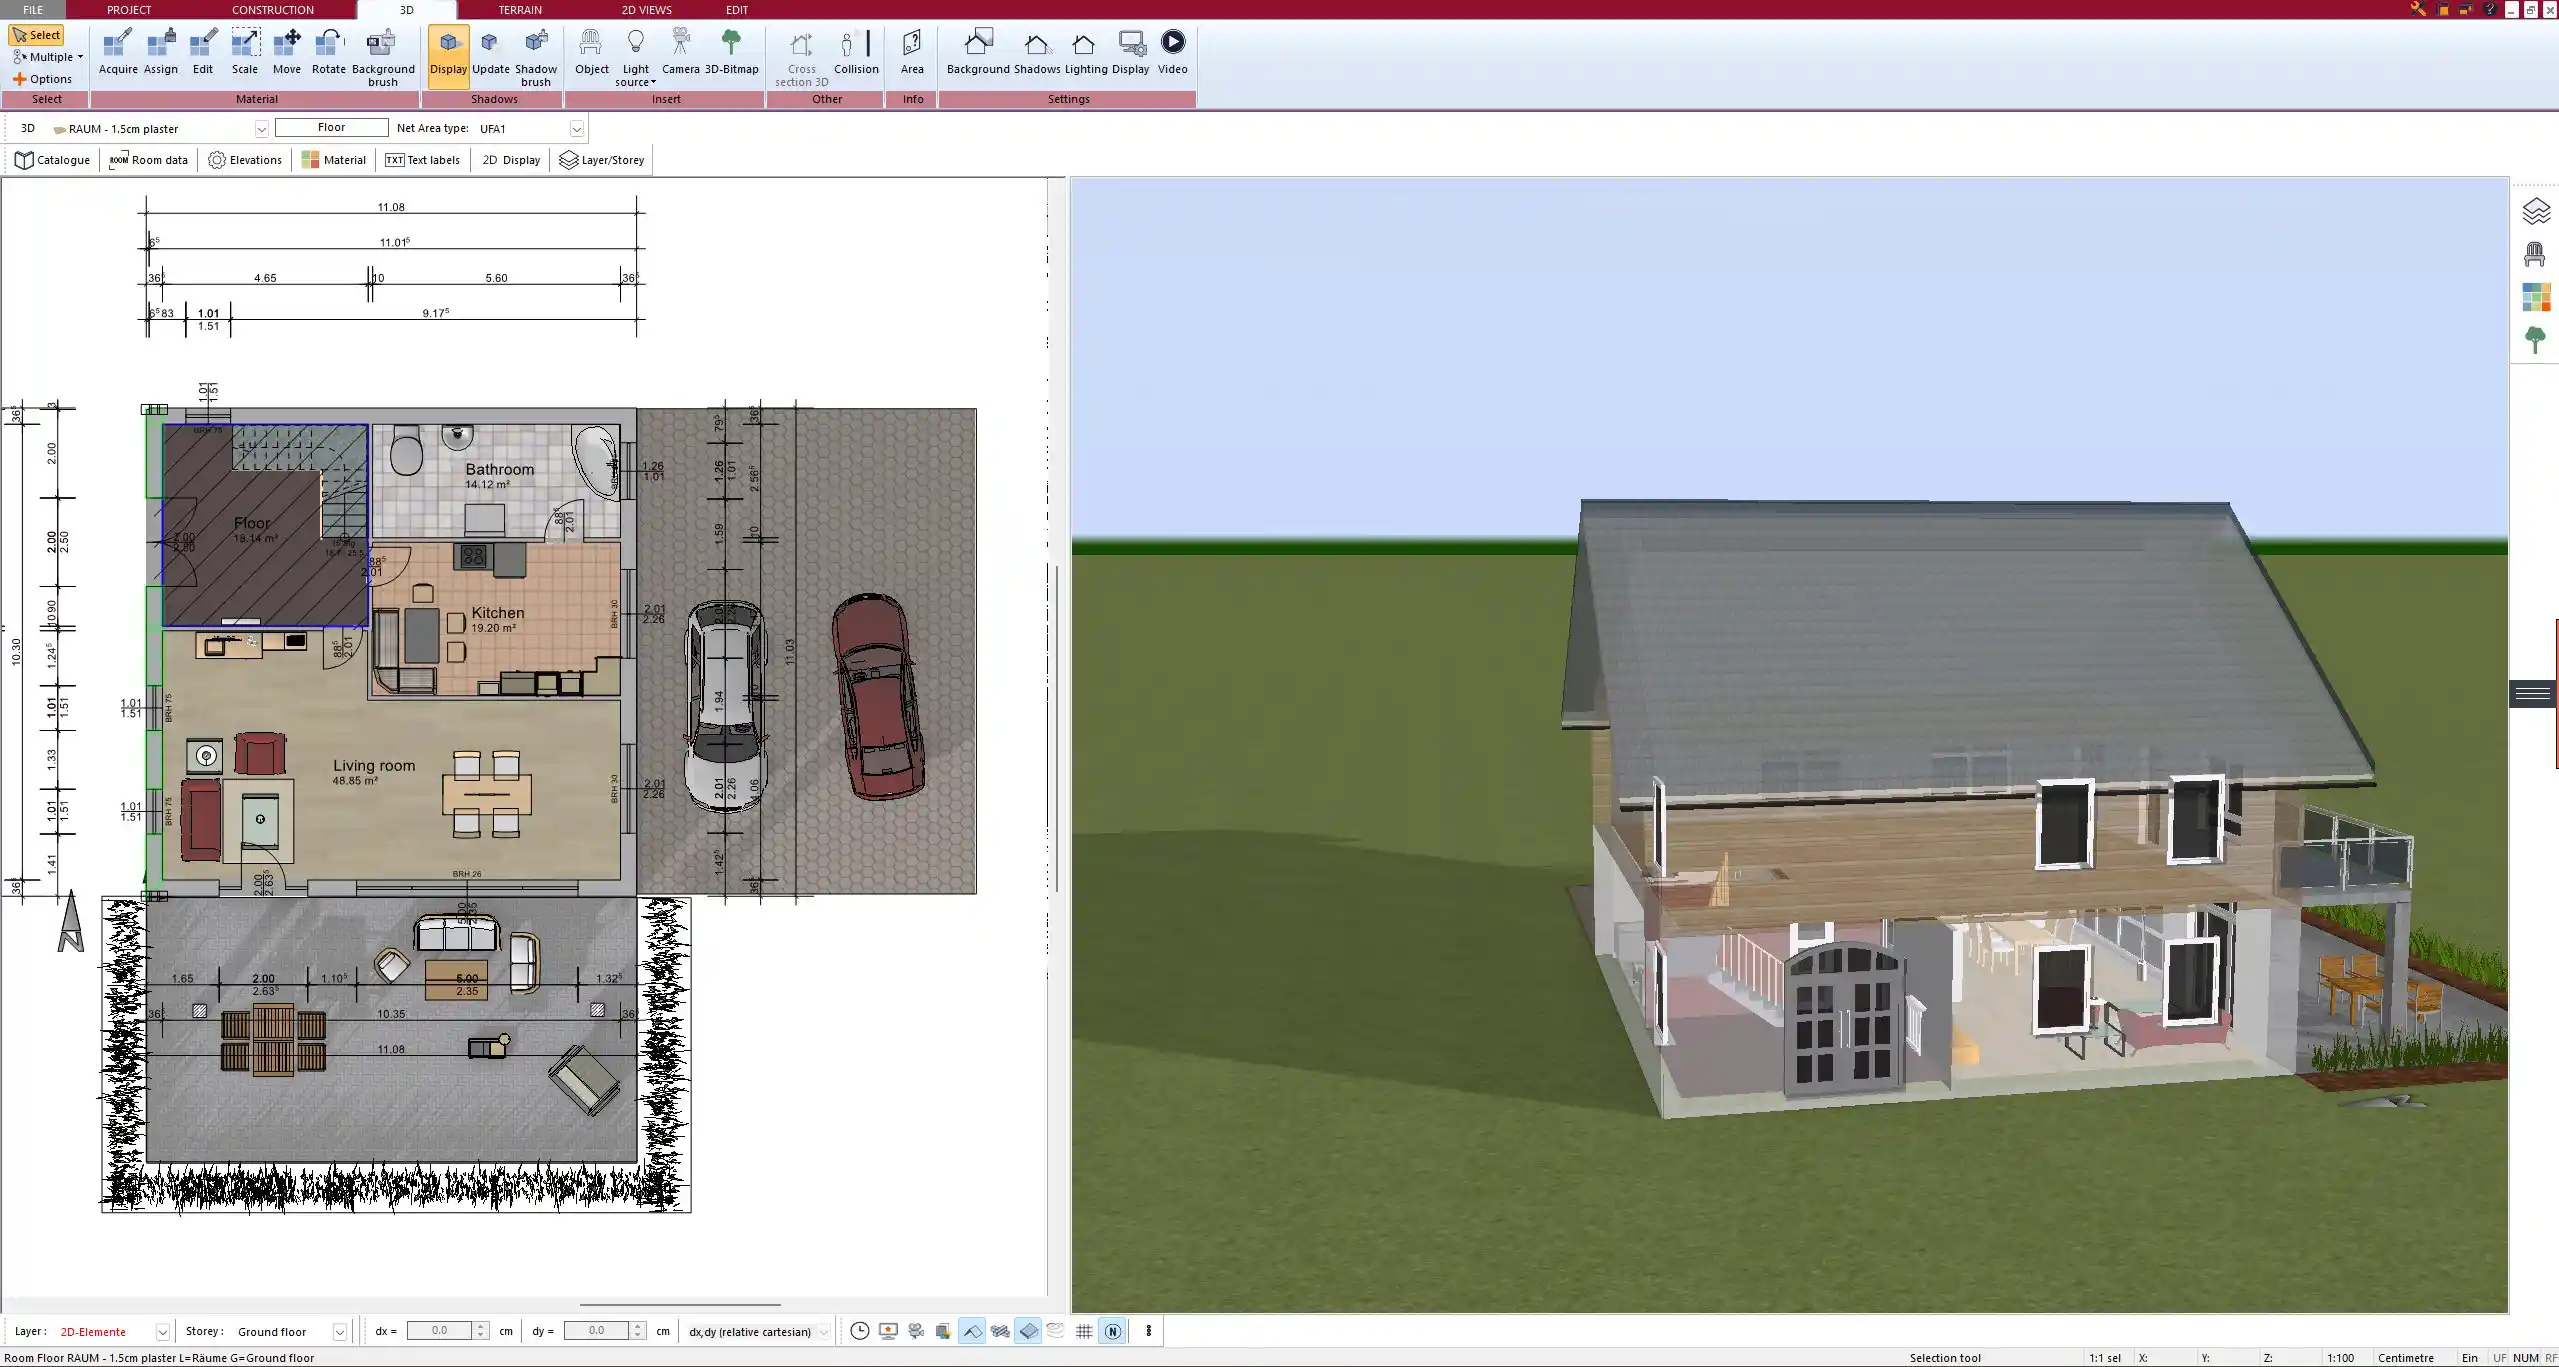The height and width of the screenshot is (1367, 2559).
Task: Click the wrench tools icon in title bar
Action: [x=2418, y=9]
